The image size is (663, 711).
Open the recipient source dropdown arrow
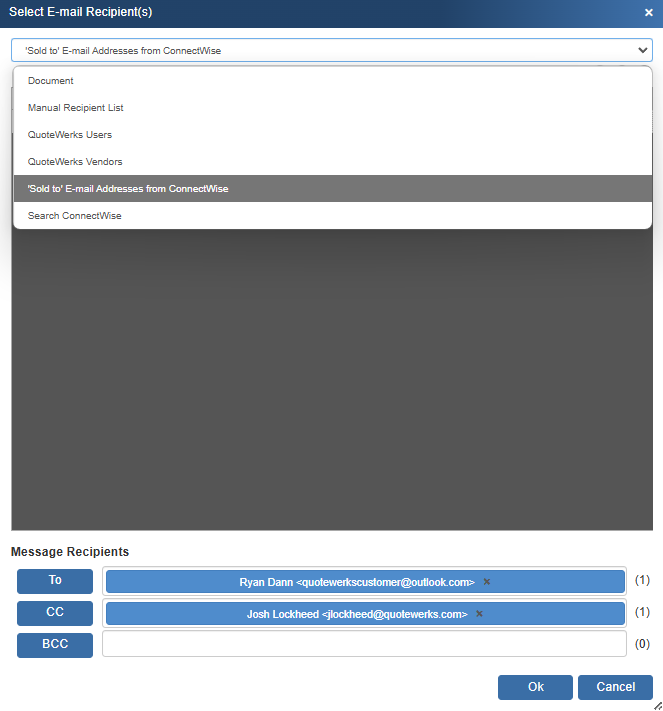(x=642, y=50)
